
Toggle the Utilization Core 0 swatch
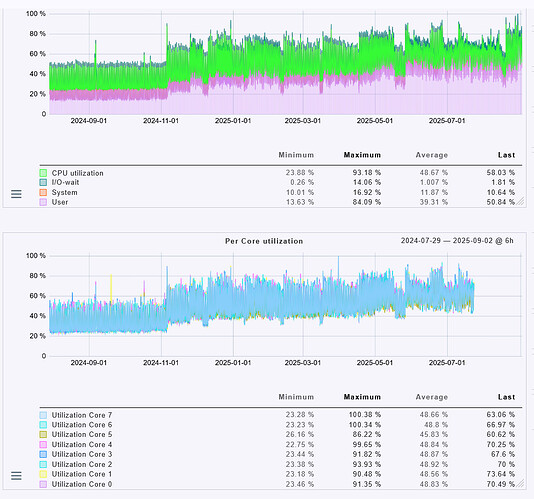pos(43,484)
